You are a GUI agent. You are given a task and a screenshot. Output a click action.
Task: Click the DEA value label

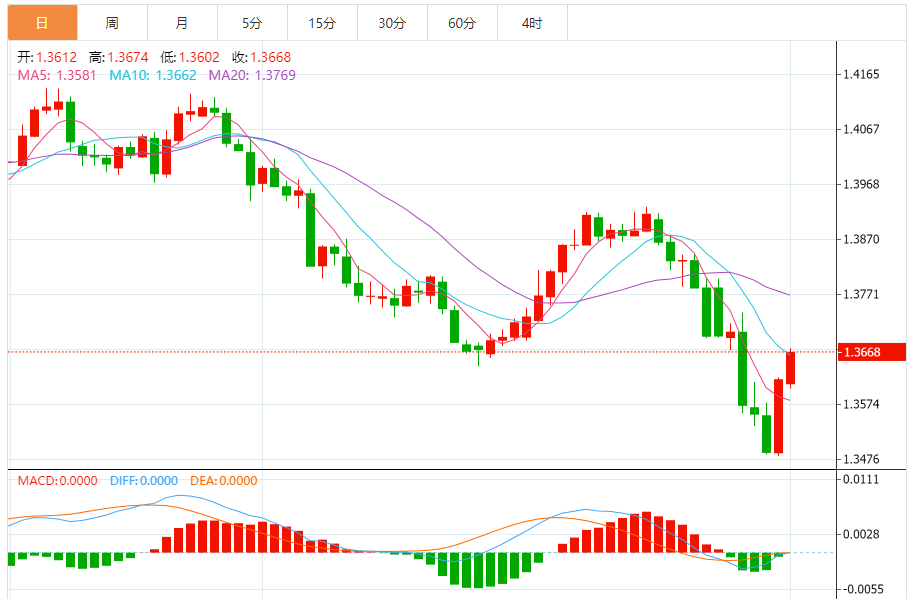point(223,481)
